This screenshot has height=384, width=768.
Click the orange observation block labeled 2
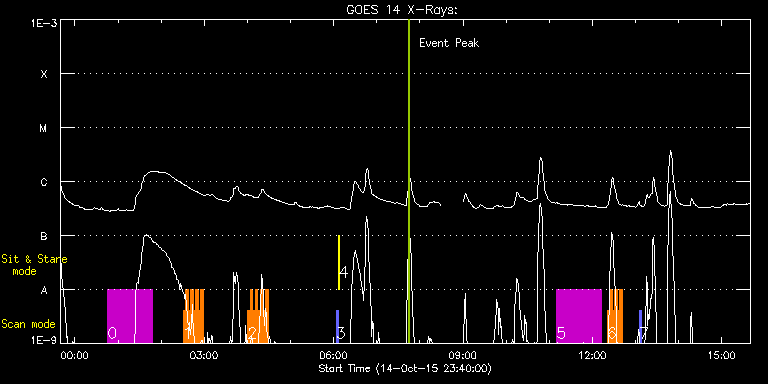point(258,316)
